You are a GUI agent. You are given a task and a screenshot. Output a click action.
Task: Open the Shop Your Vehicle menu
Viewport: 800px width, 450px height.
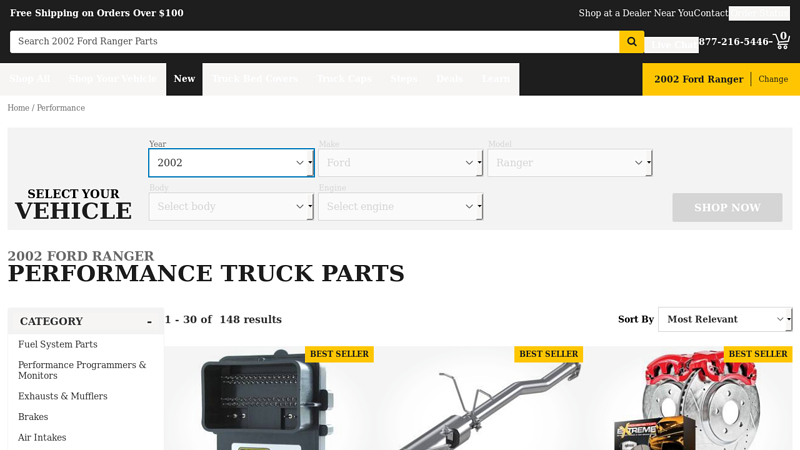[113, 79]
